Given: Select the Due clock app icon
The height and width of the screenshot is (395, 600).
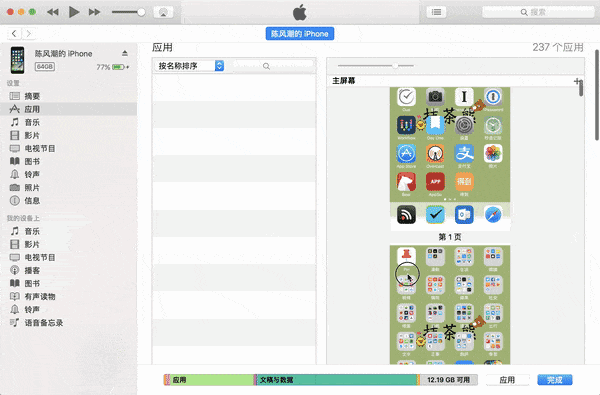Looking at the screenshot, I should (406, 97).
